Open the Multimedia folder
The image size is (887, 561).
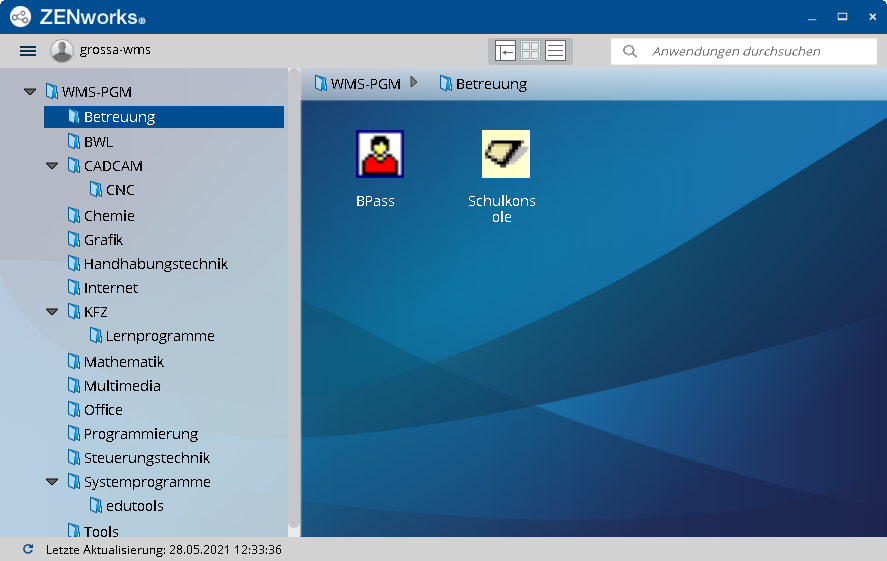click(114, 386)
